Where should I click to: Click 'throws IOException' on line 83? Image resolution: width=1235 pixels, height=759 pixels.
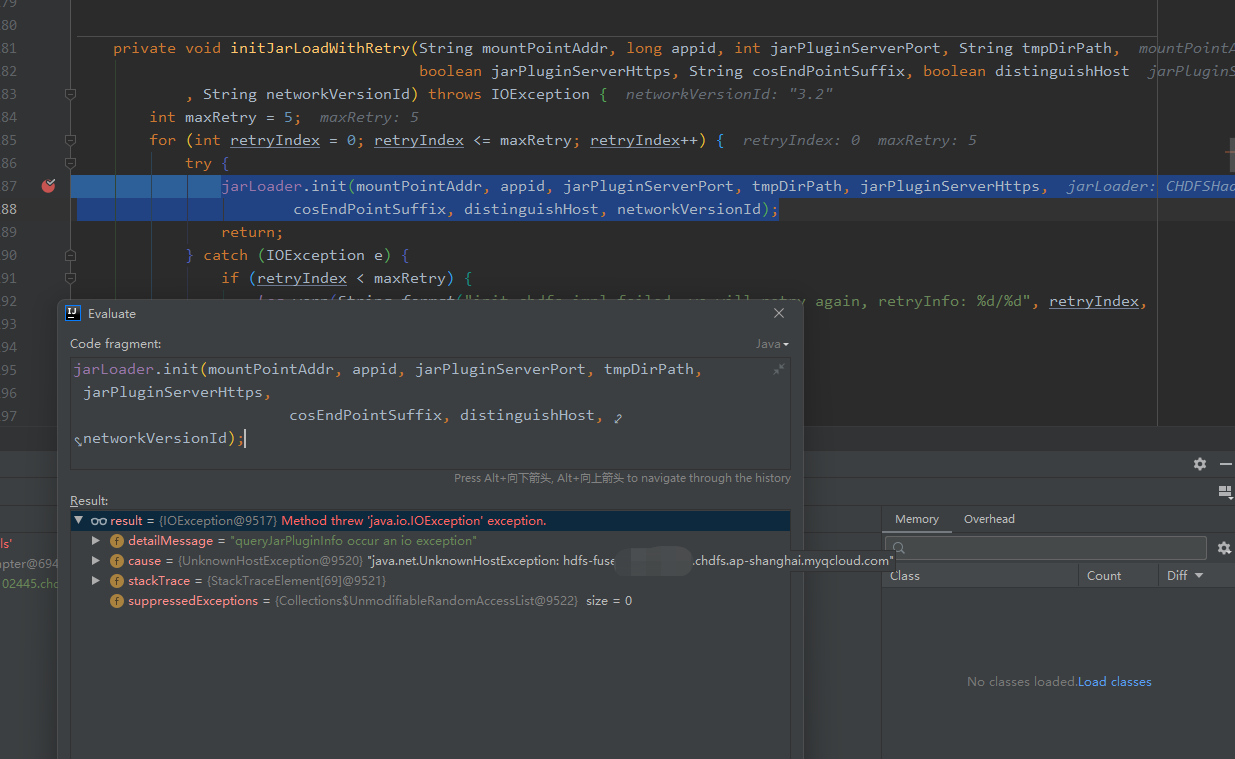coord(509,94)
